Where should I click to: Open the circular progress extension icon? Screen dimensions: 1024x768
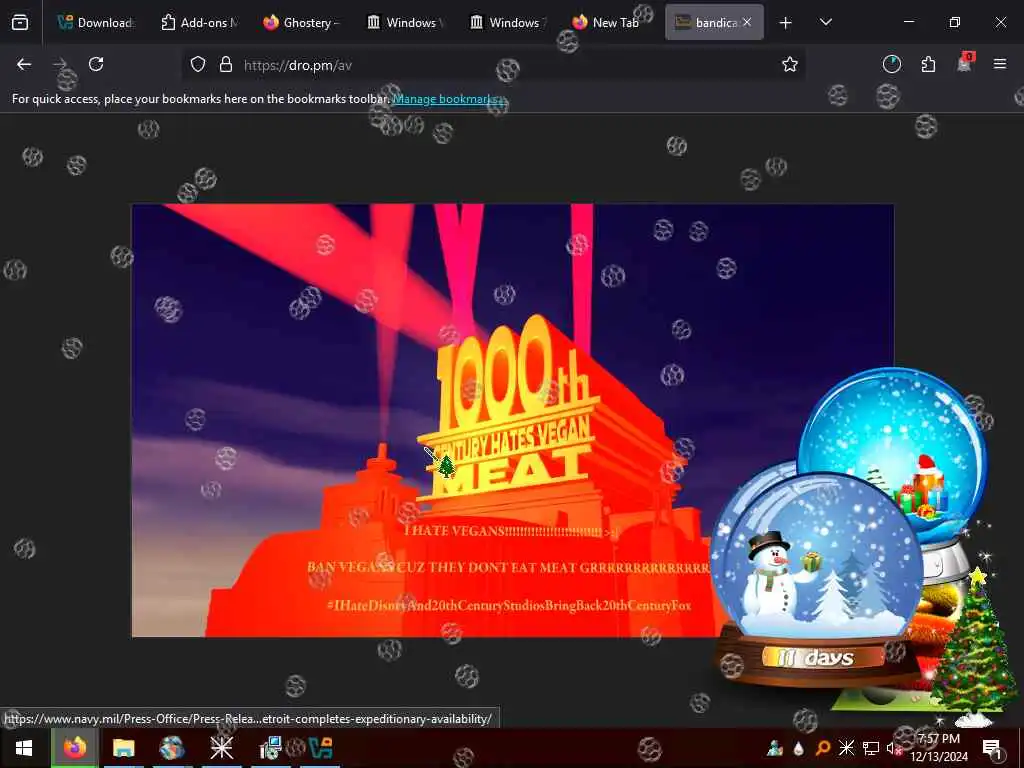click(891, 64)
